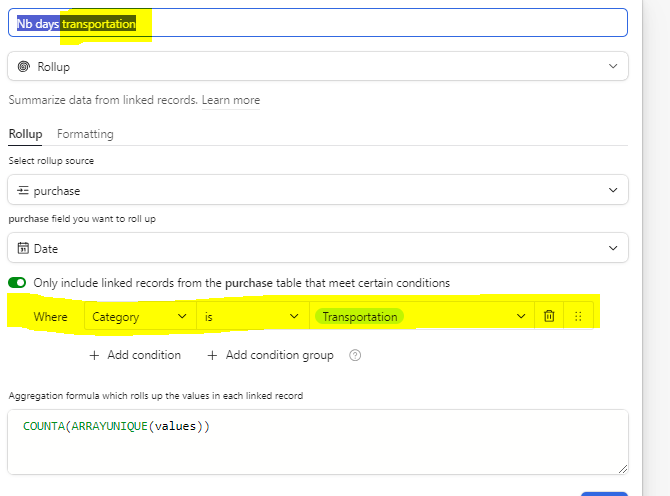Click the chevron of the Rollup type selector
This screenshot has height=496, width=670.
tap(613, 66)
